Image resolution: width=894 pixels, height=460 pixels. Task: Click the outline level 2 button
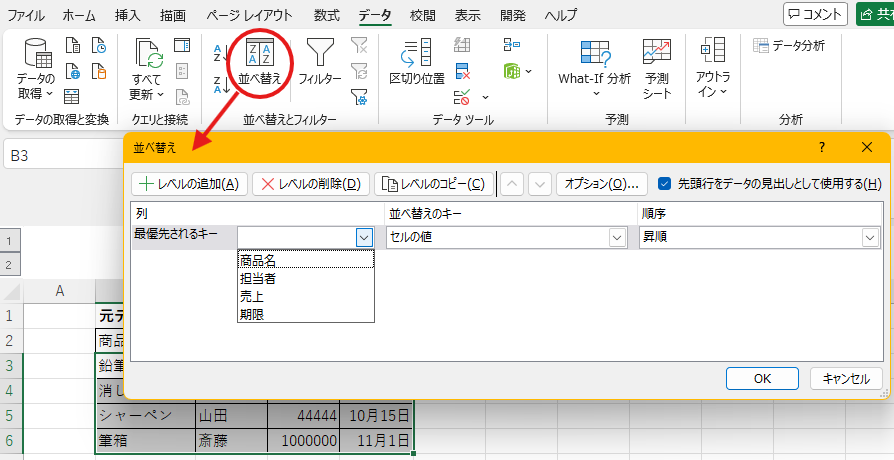[9, 265]
